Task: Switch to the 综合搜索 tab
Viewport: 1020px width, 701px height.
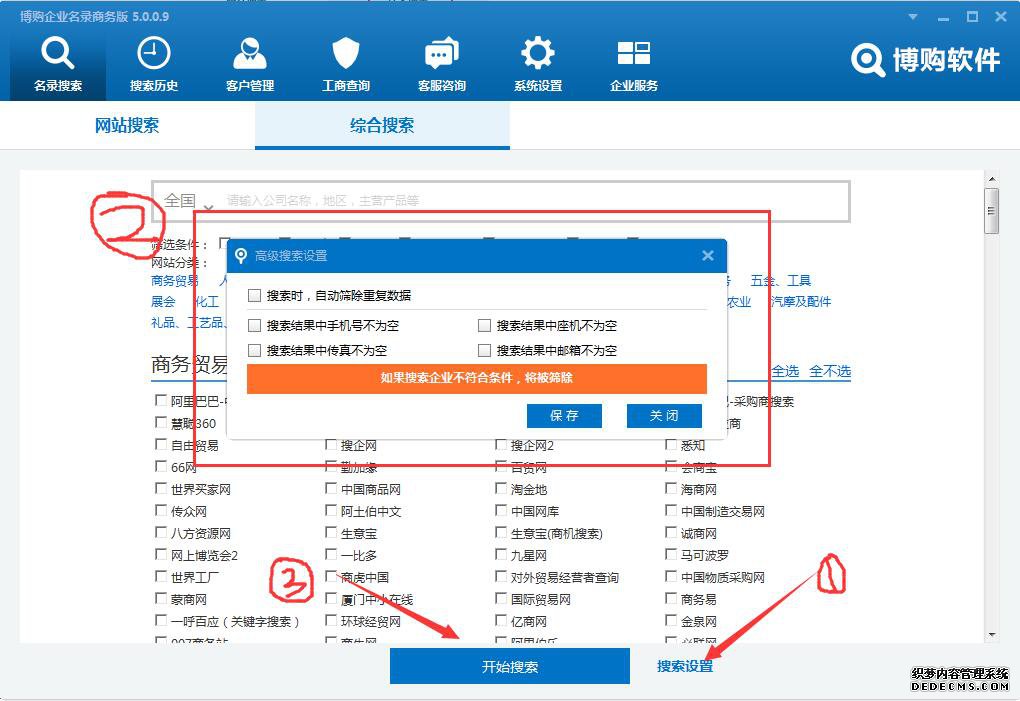Action: click(382, 126)
